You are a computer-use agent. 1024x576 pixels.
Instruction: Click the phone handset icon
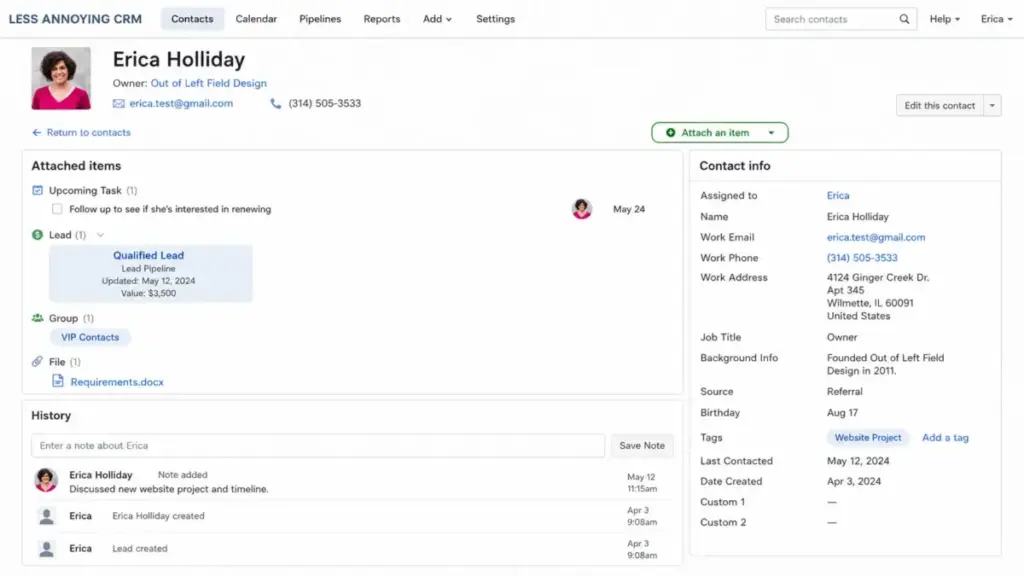coord(276,103)
